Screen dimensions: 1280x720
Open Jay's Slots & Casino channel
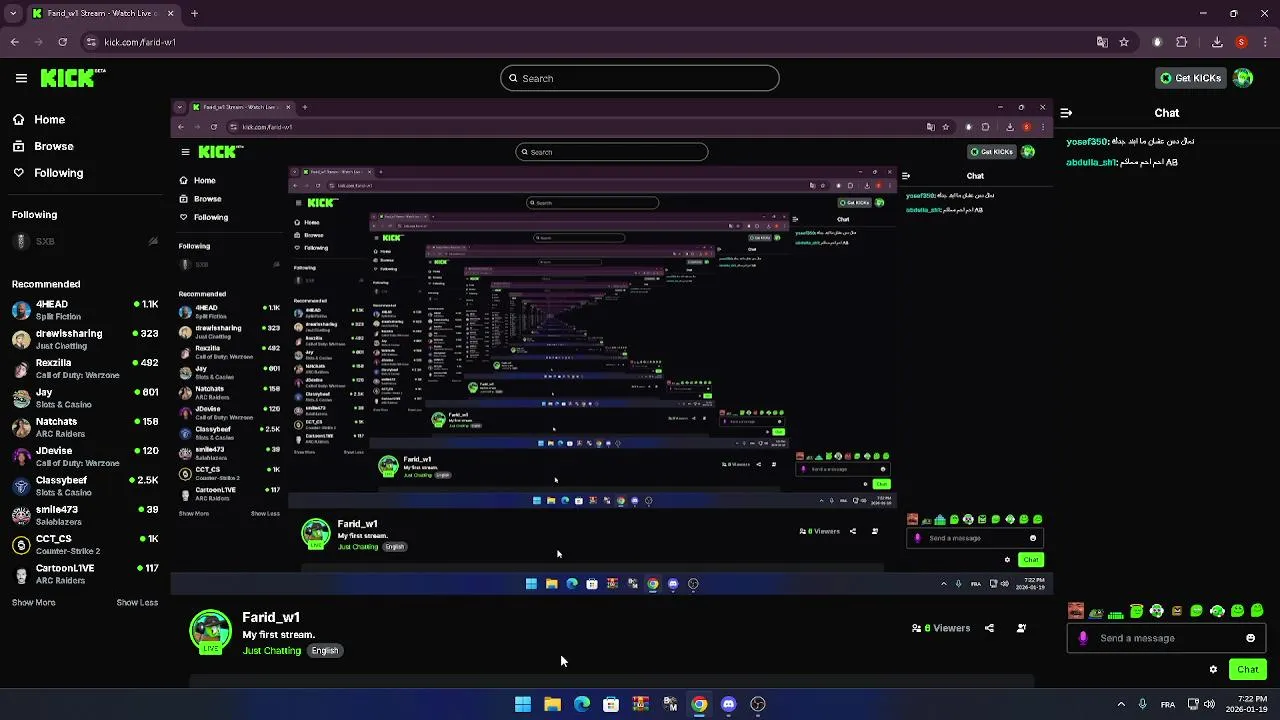click(x=85, y=398)
